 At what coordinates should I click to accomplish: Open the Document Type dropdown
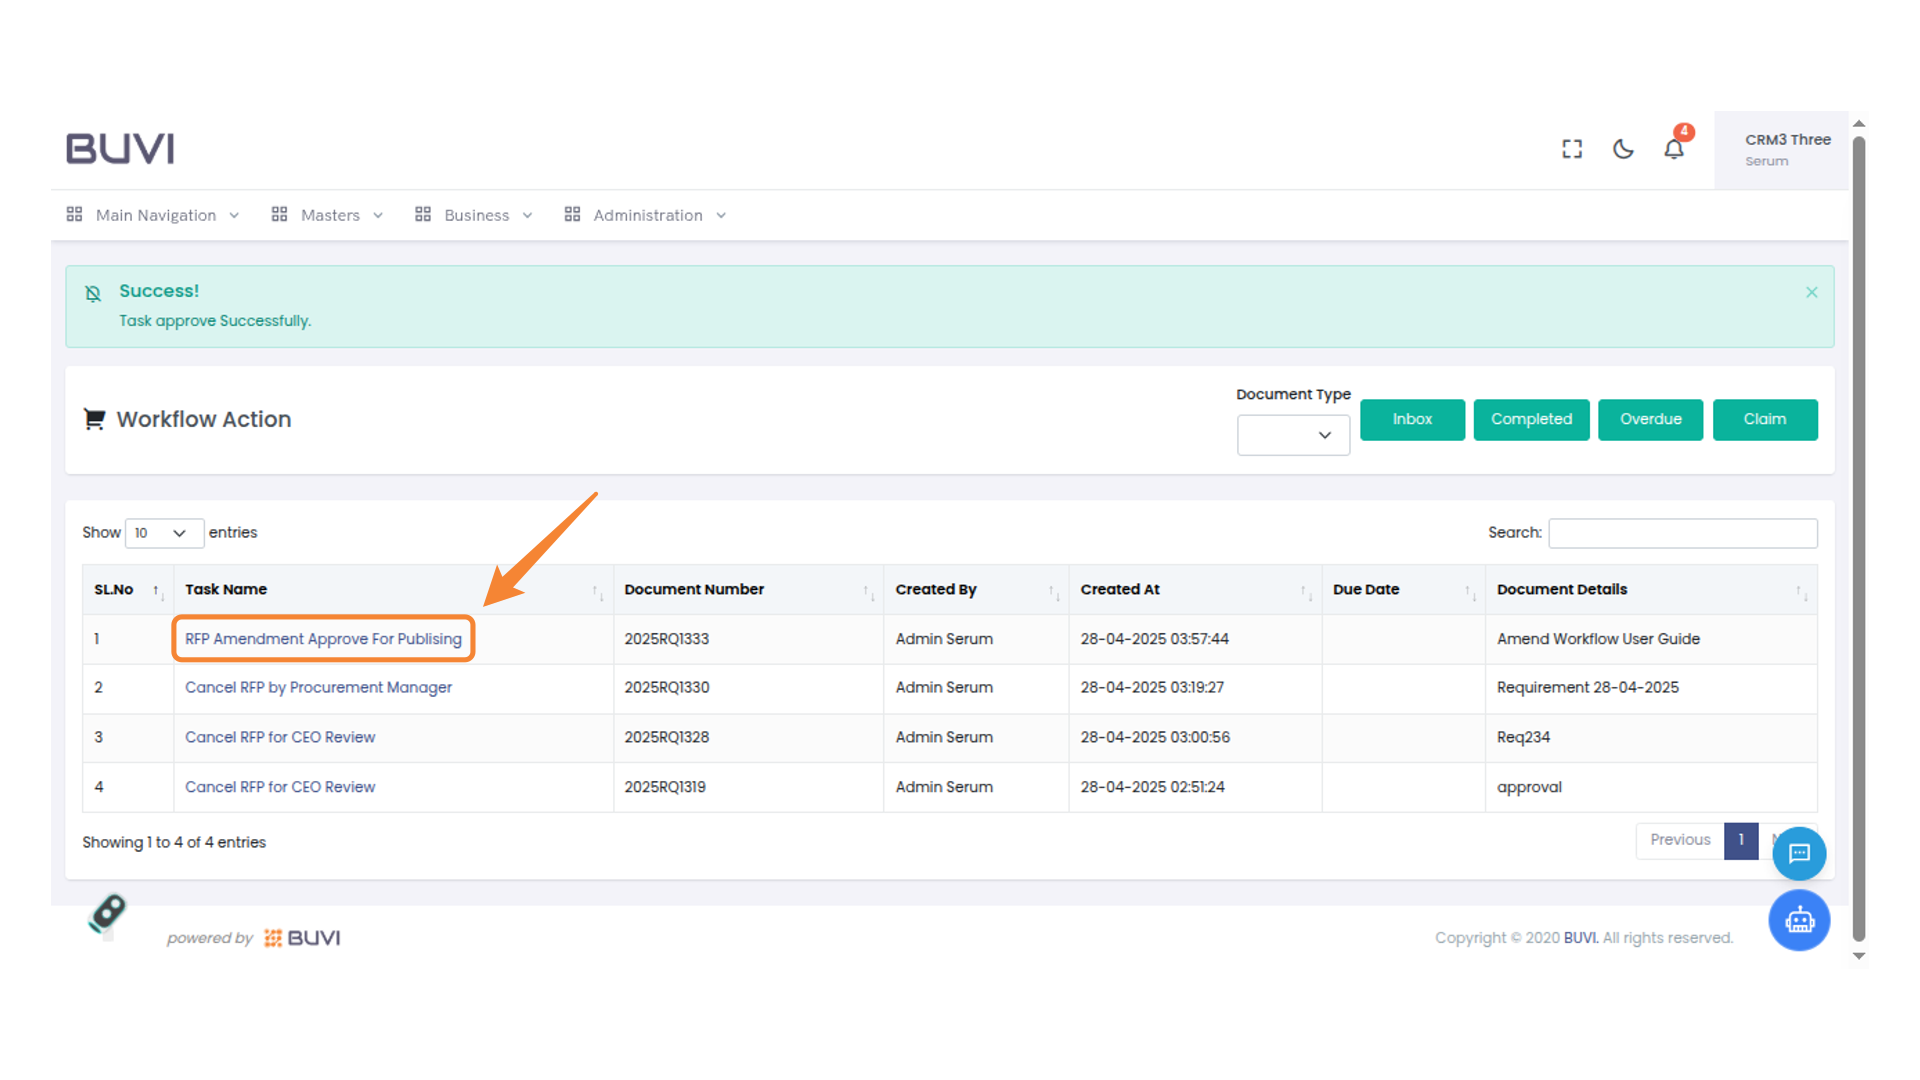coord(1293,435)
